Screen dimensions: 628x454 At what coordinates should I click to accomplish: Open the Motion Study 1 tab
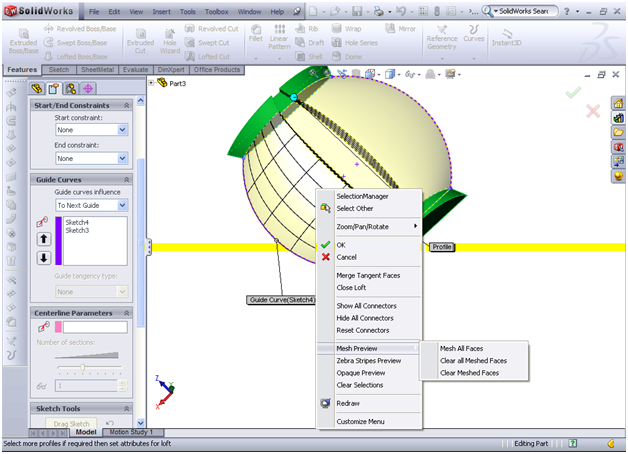(x=132, y=432)
